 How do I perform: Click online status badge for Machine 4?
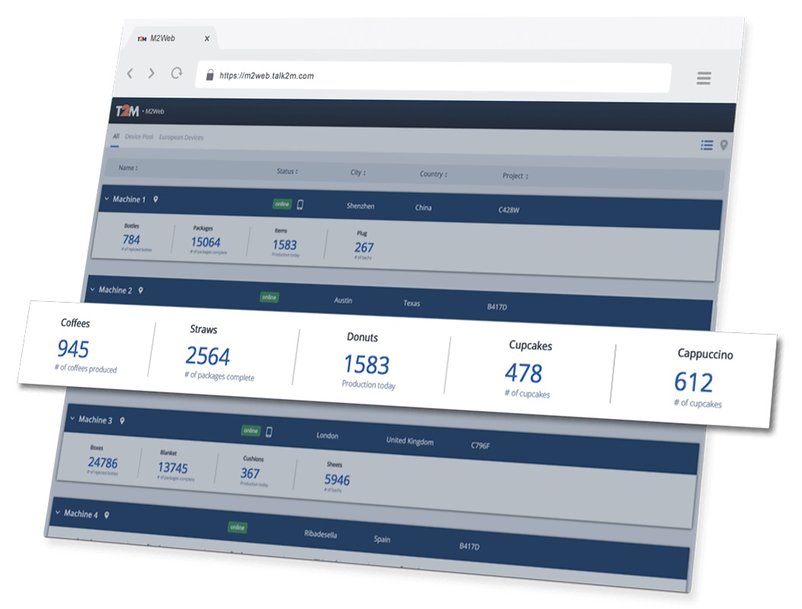[x=237, y=527]
